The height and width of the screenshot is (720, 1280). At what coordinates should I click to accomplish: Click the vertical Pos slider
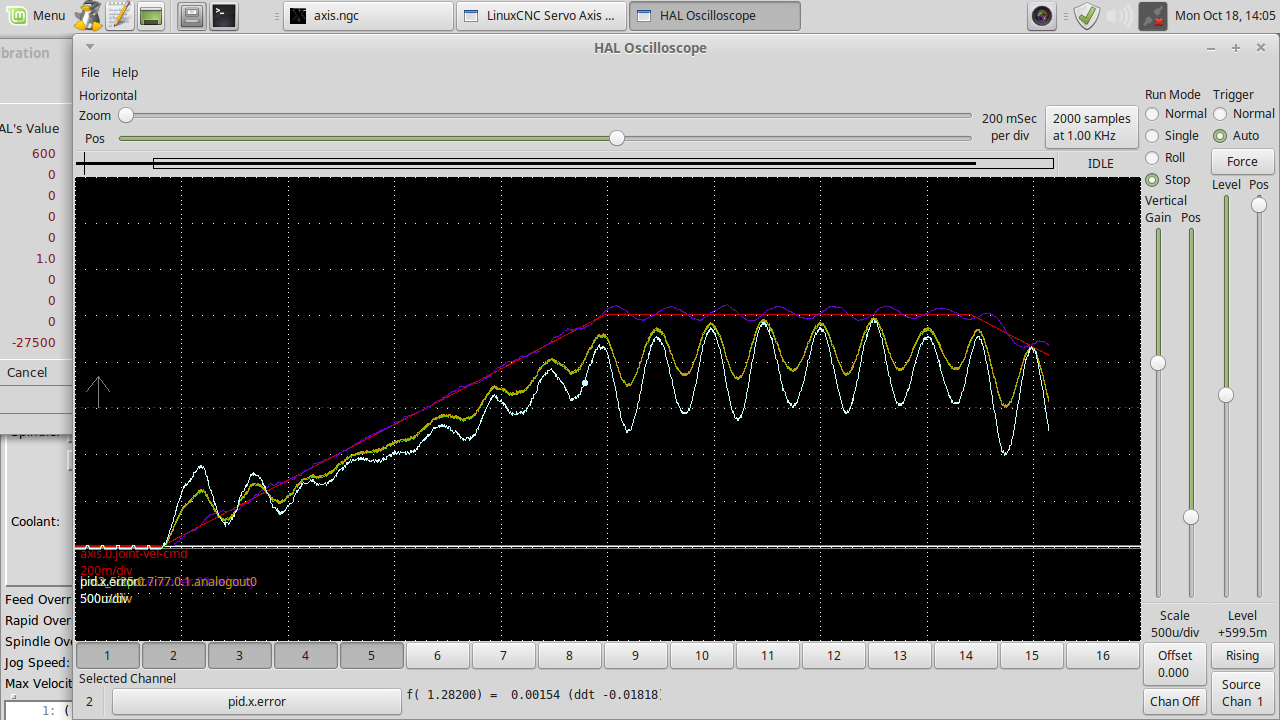click(1190, 412)
